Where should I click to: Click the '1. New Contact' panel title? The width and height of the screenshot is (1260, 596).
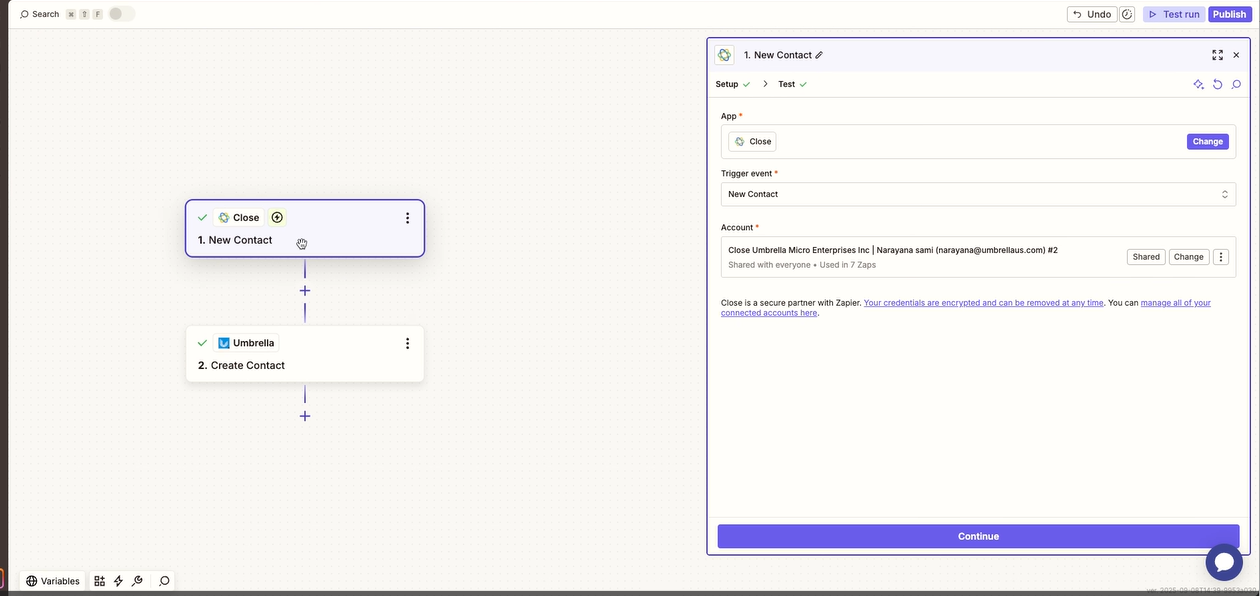pyautogui.click(x=777, y=55)
